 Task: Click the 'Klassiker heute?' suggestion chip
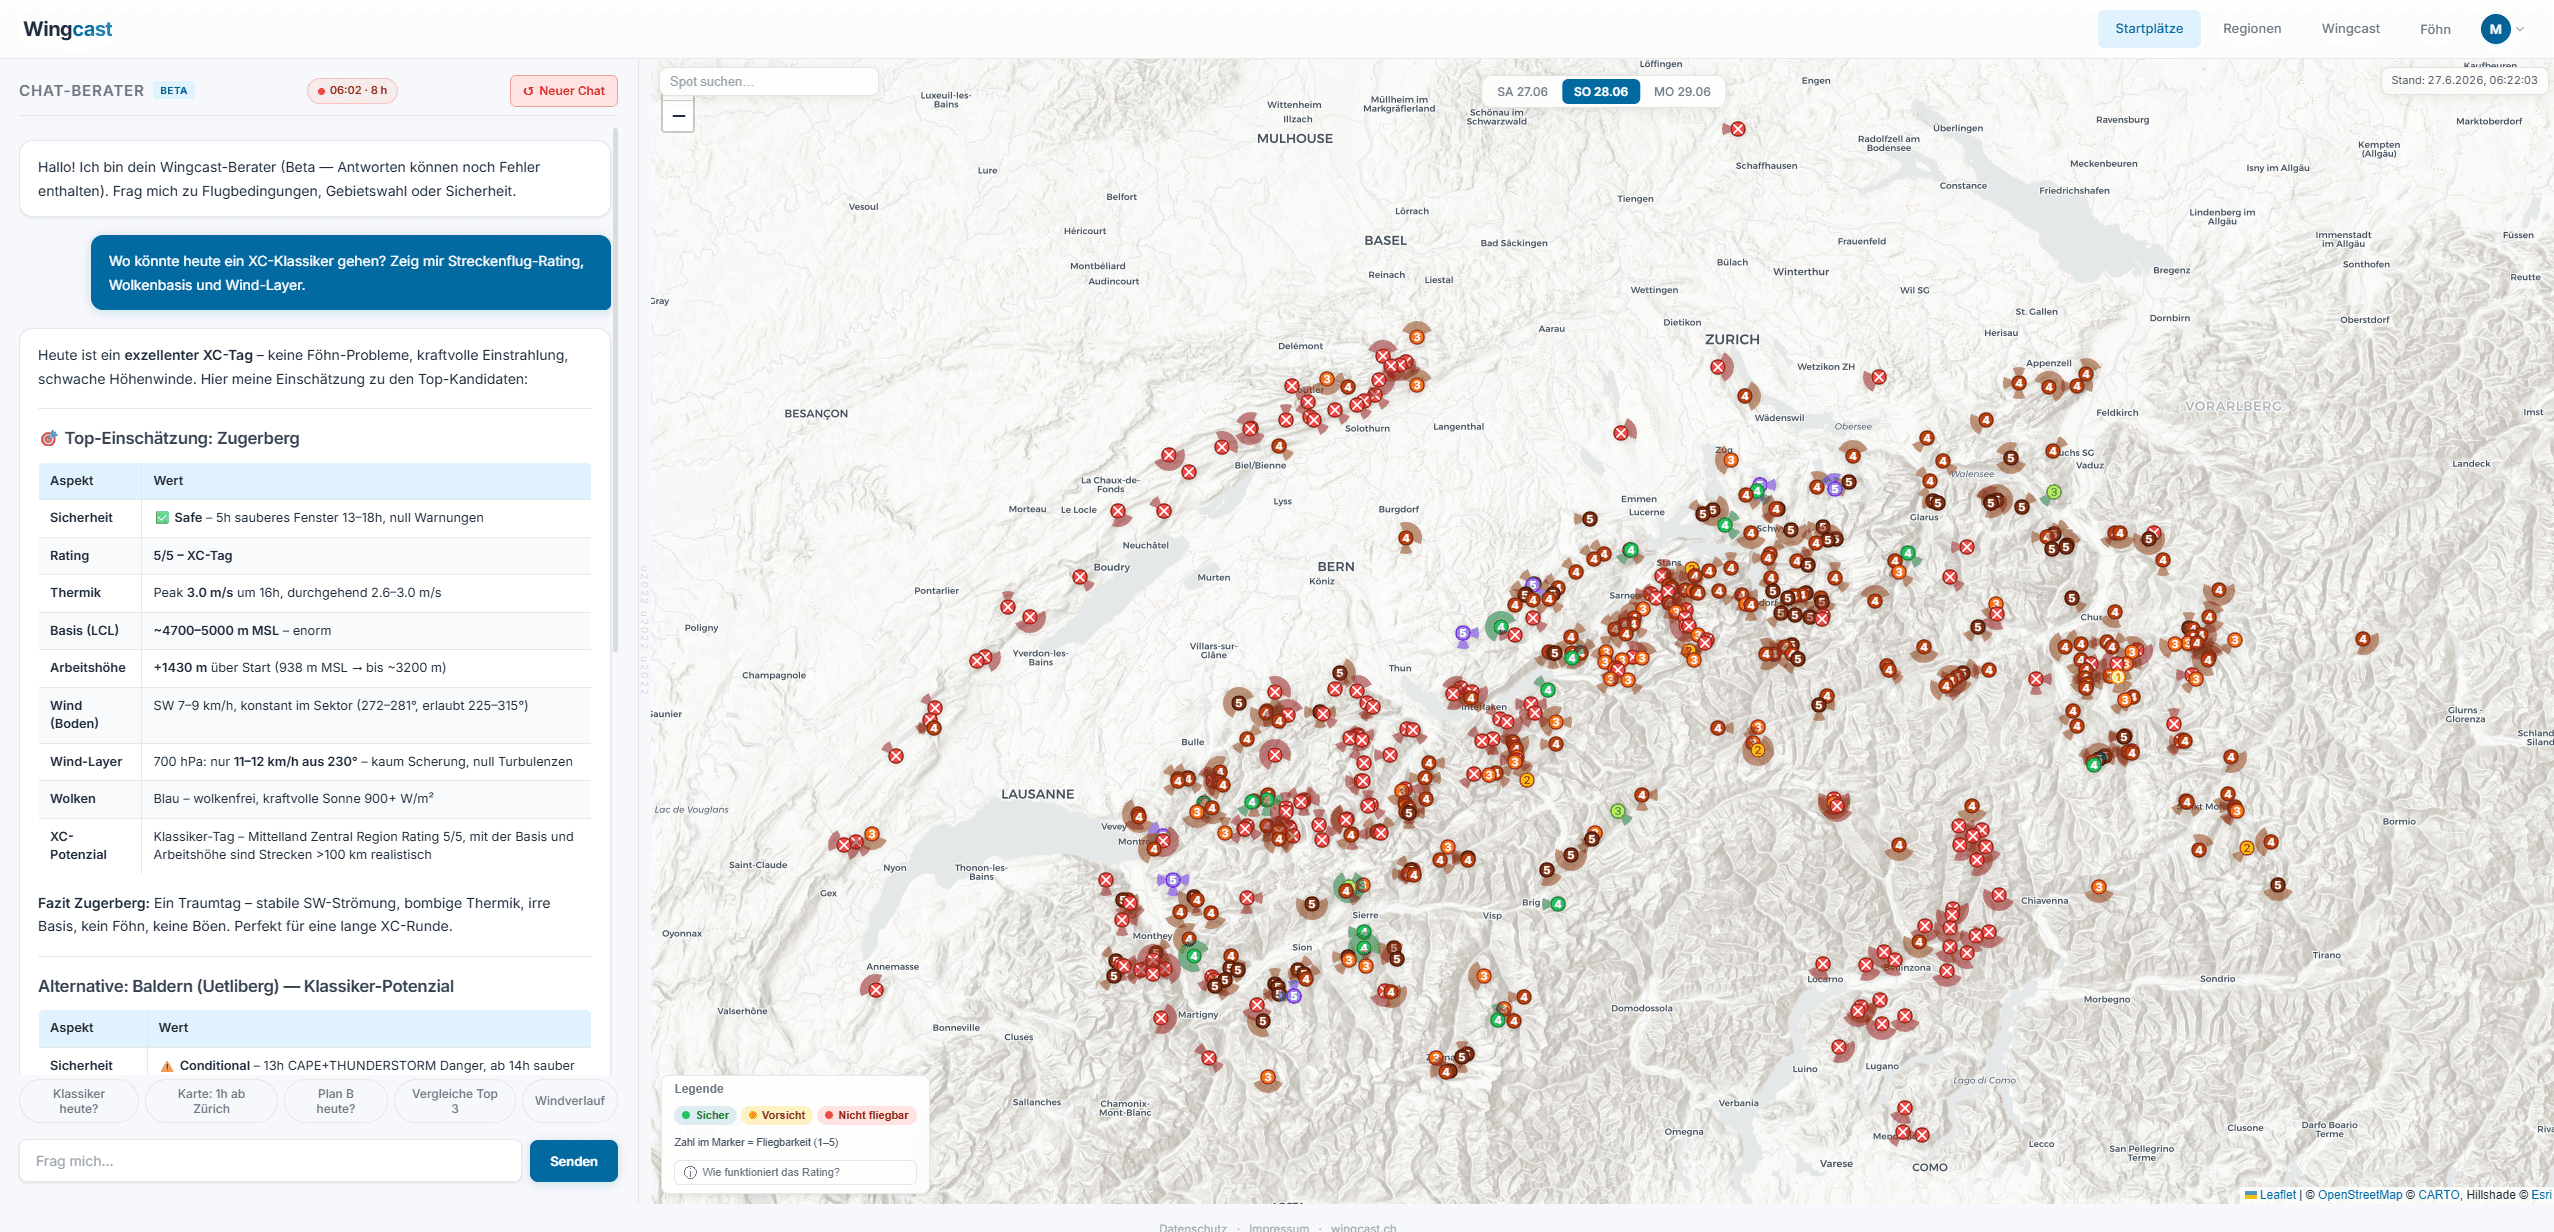click(79, 1101)
